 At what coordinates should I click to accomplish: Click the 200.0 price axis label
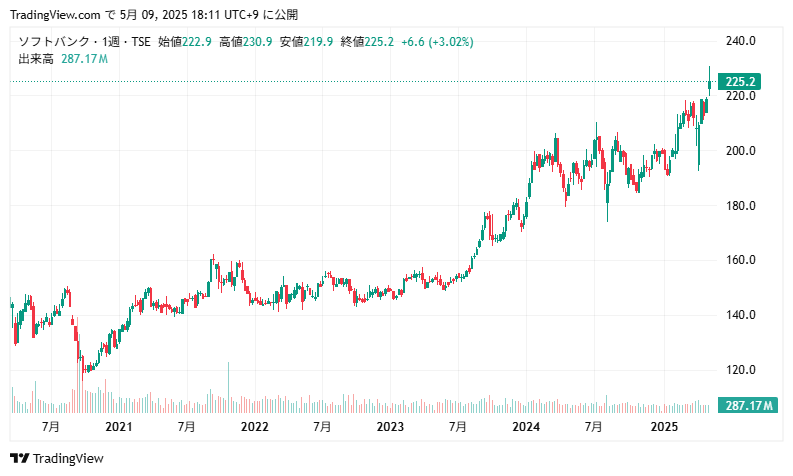740,151
